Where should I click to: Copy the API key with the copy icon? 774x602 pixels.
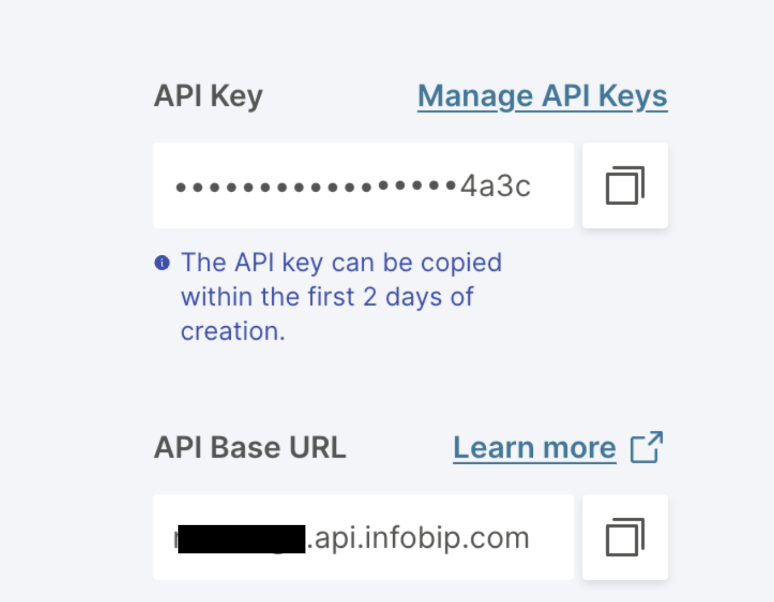625,186
